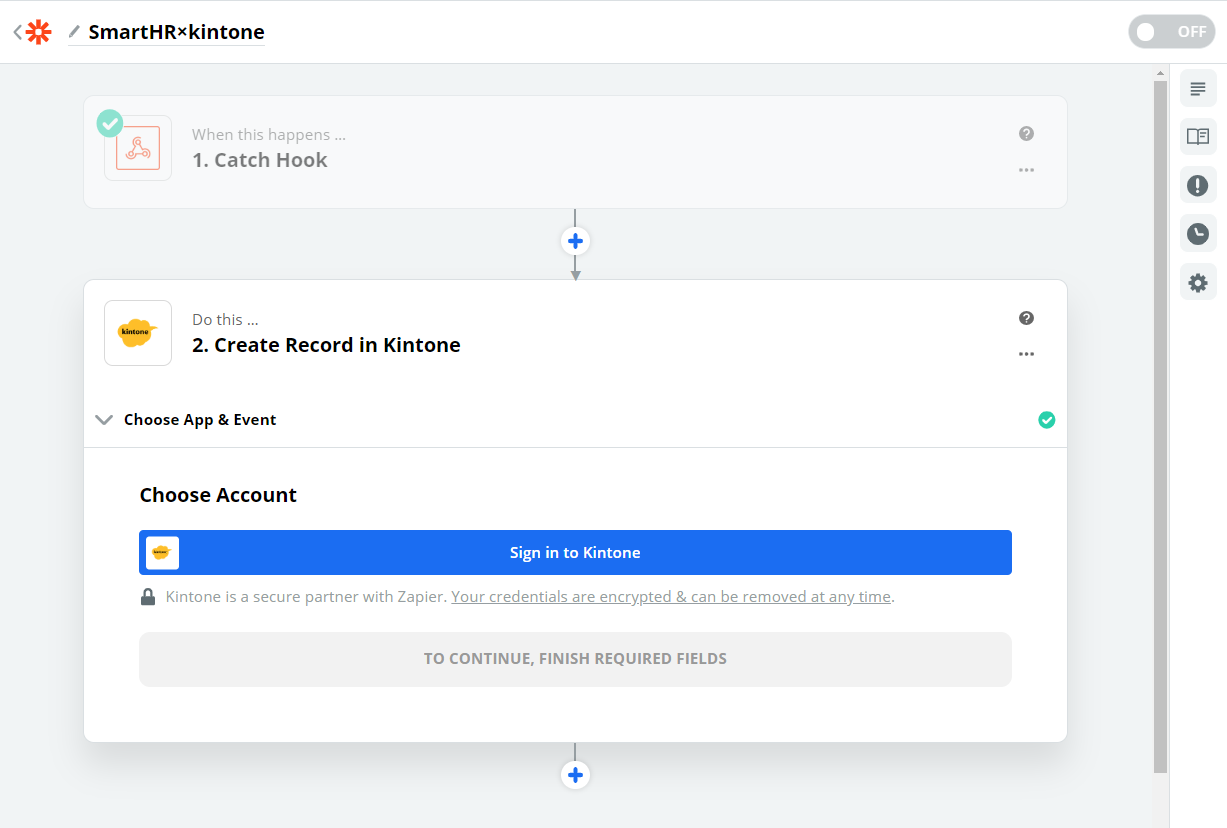Click the Catch Hook webhook icon

(138, 148)
